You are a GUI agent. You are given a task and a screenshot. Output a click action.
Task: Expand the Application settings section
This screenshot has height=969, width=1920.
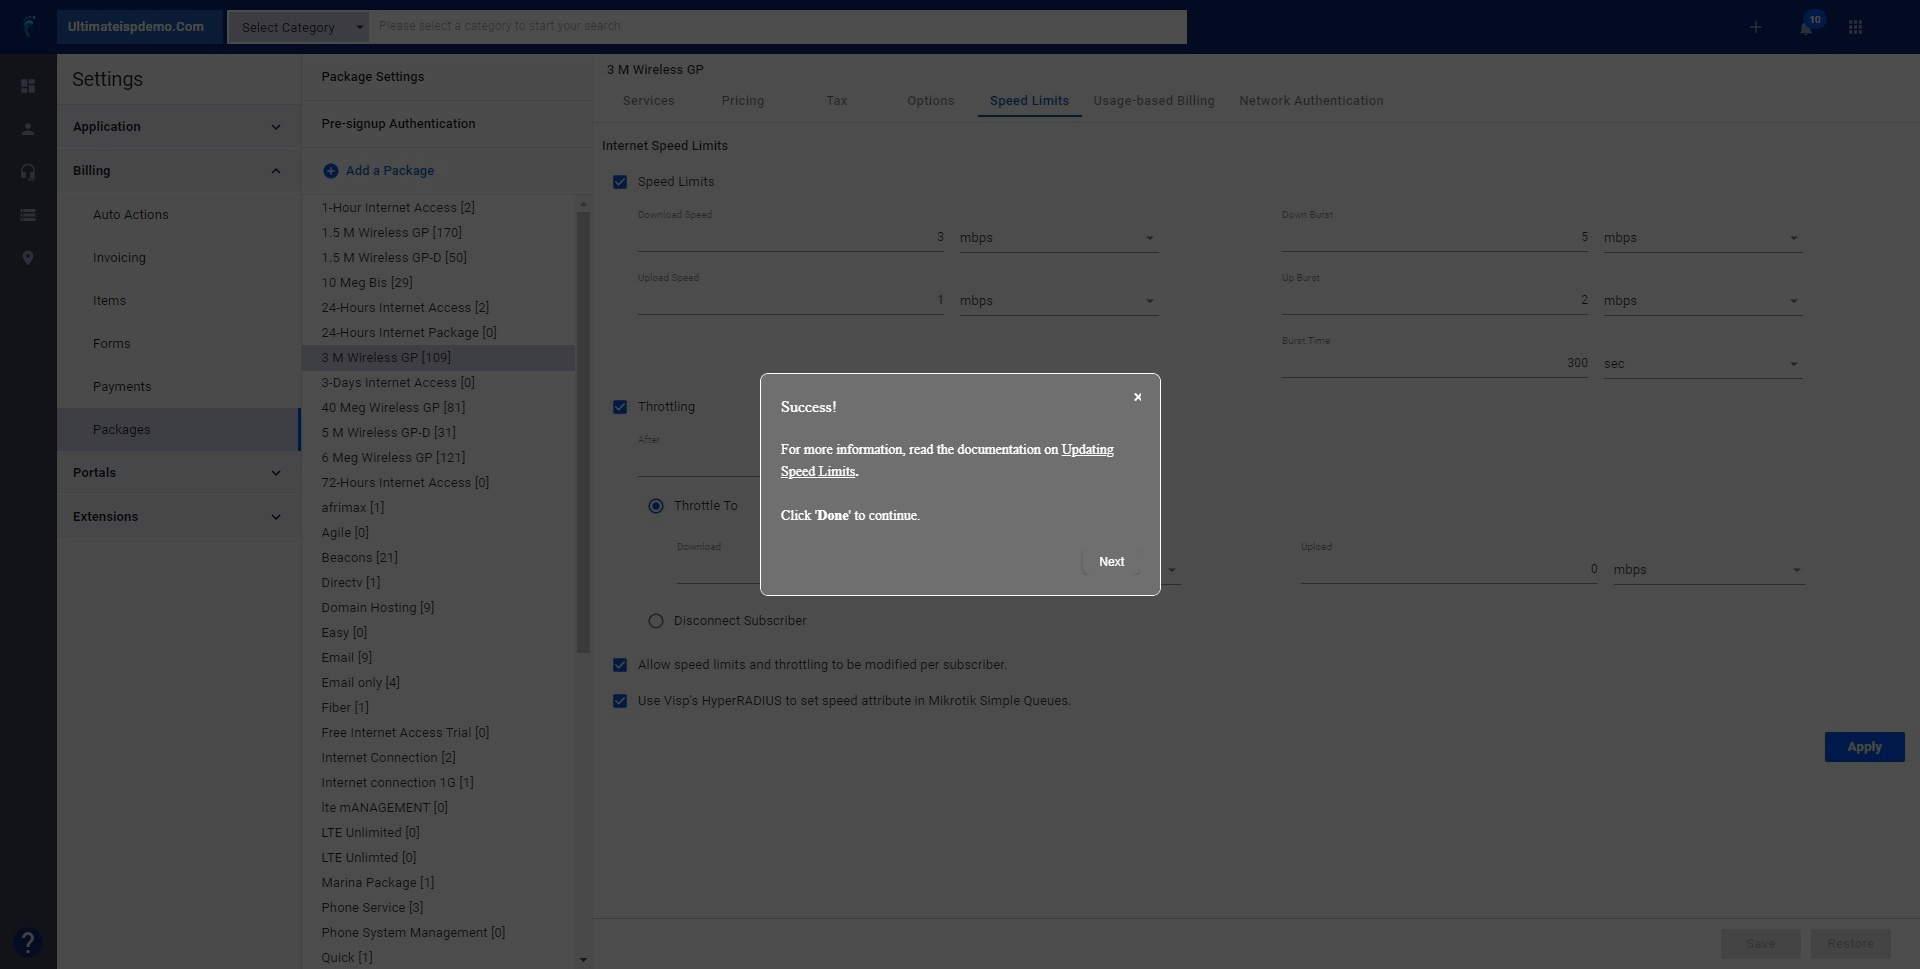[178, 127]
